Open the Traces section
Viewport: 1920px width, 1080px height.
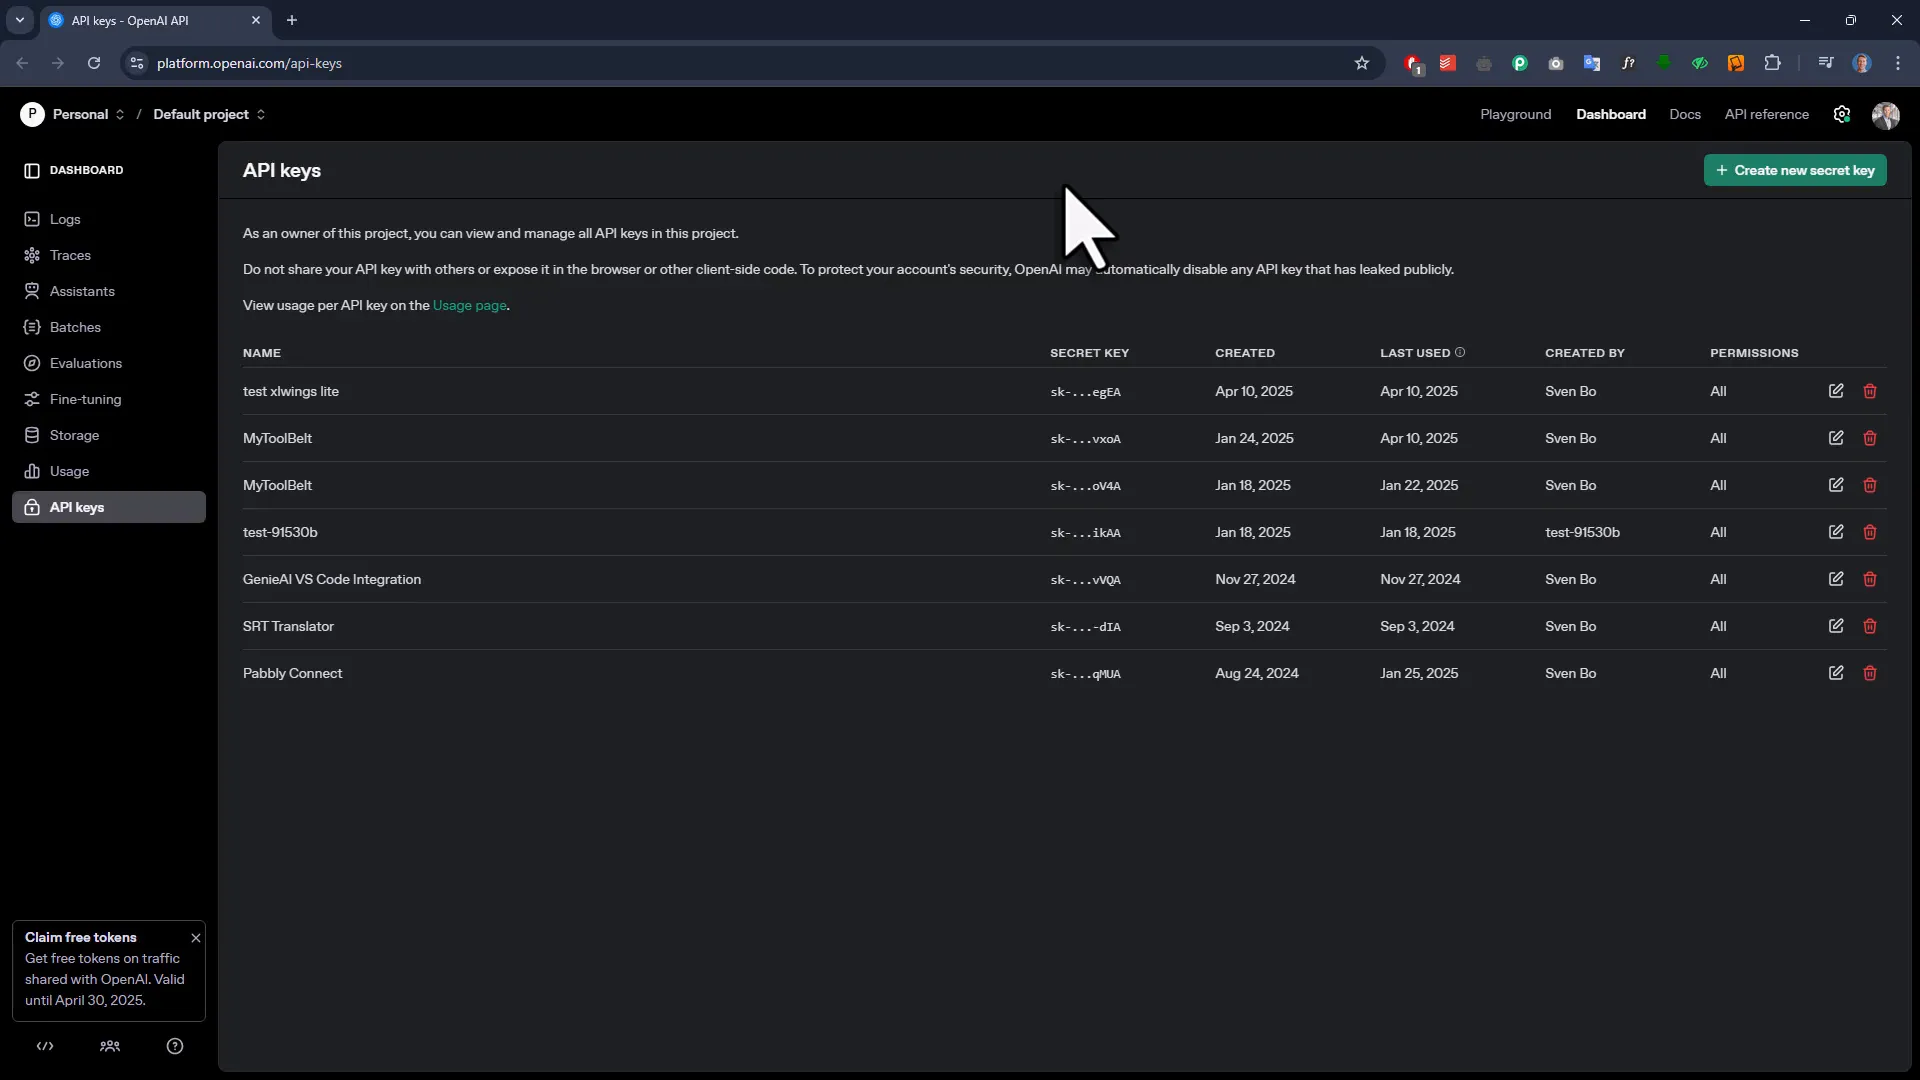(70, 255)
